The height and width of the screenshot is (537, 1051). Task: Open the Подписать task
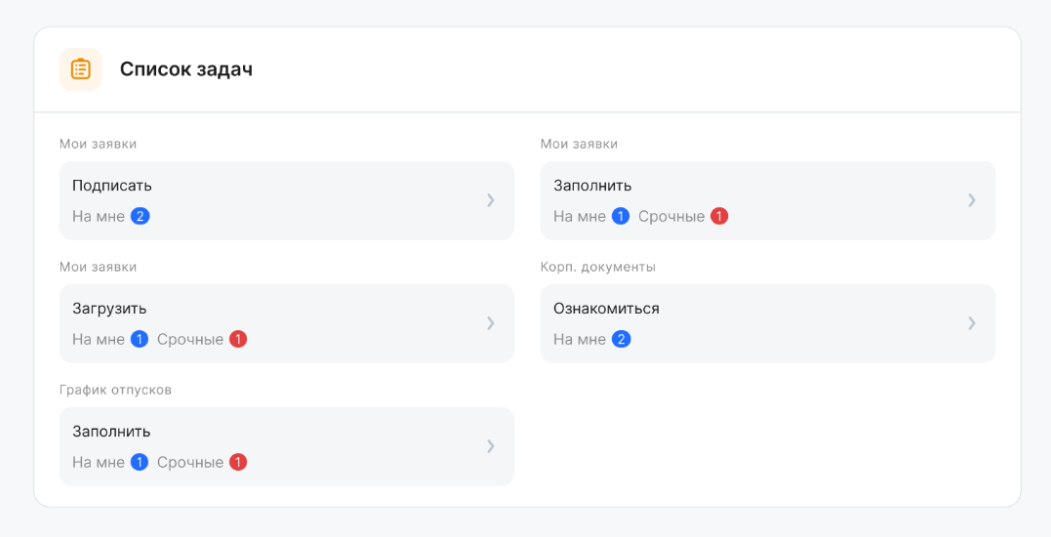click(x=112, y=185)
